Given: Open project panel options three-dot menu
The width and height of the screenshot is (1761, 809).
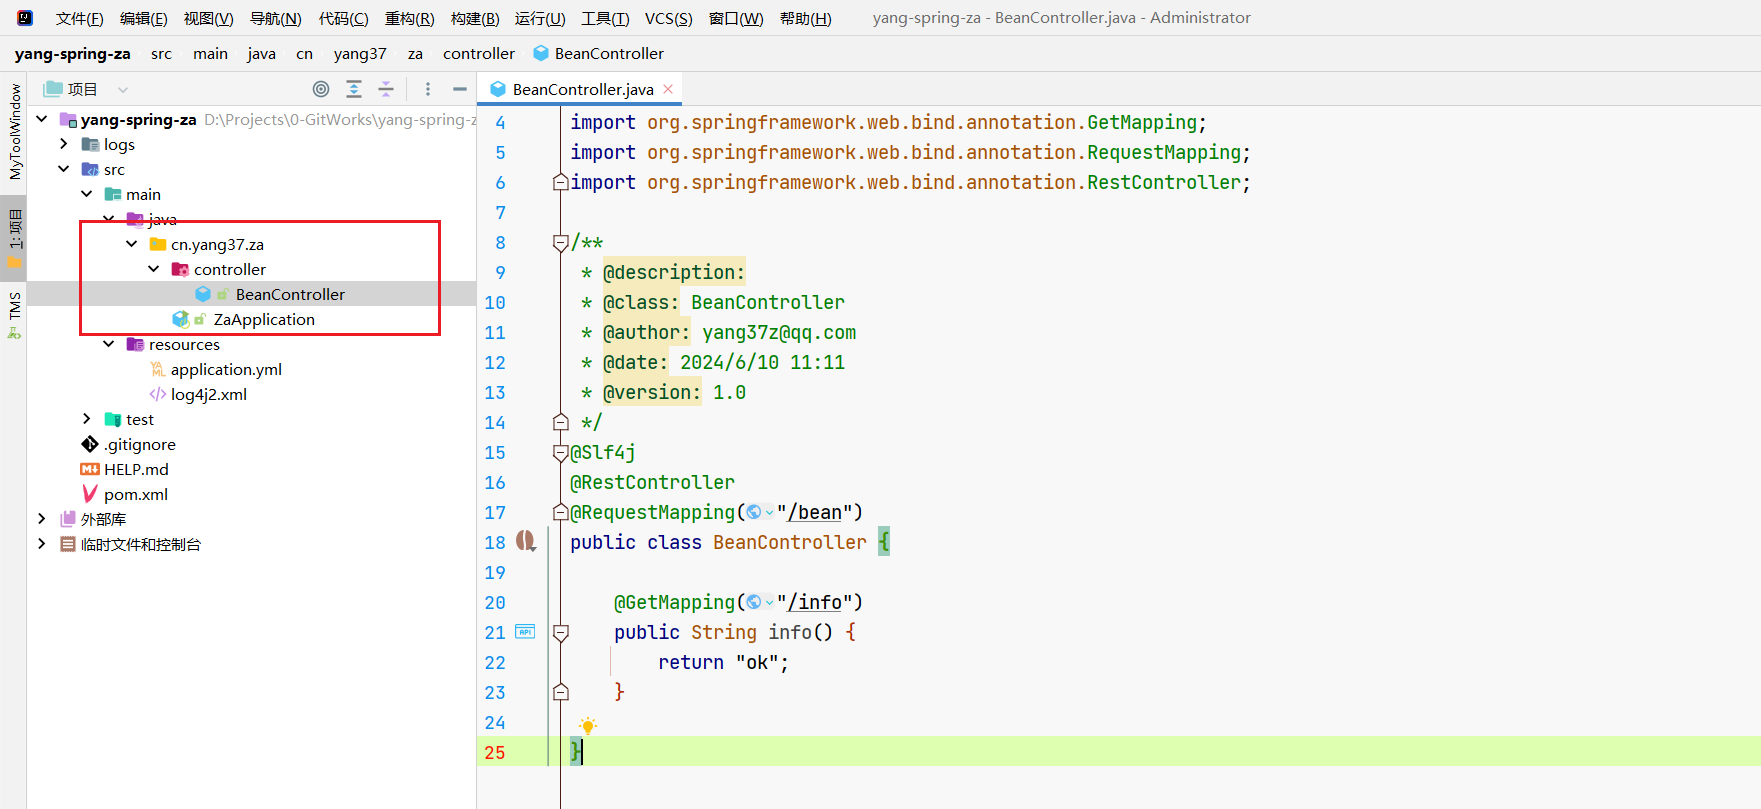Looking at the screenshot, I should pos(428,89).
